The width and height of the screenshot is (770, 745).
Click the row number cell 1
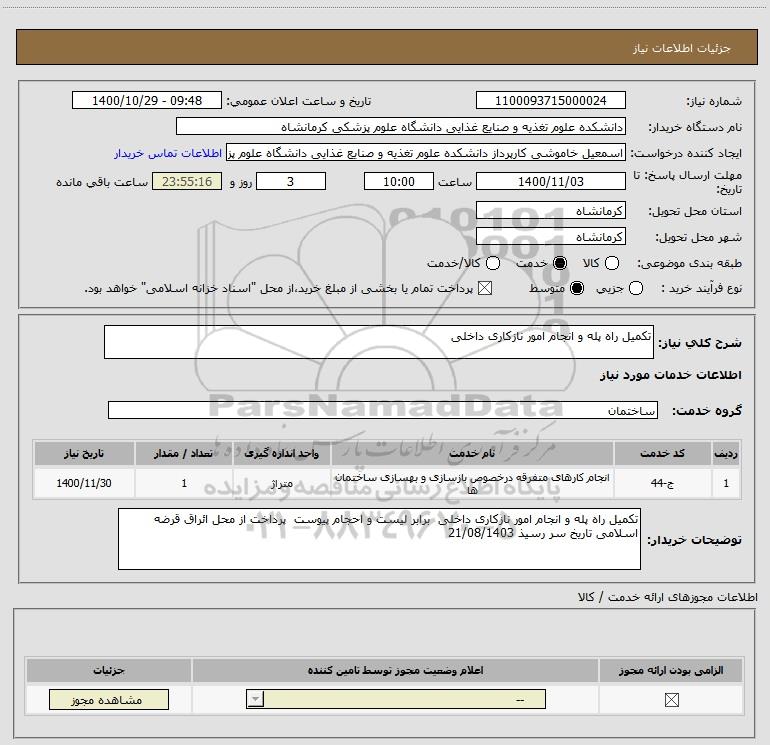tap(726, 483)
